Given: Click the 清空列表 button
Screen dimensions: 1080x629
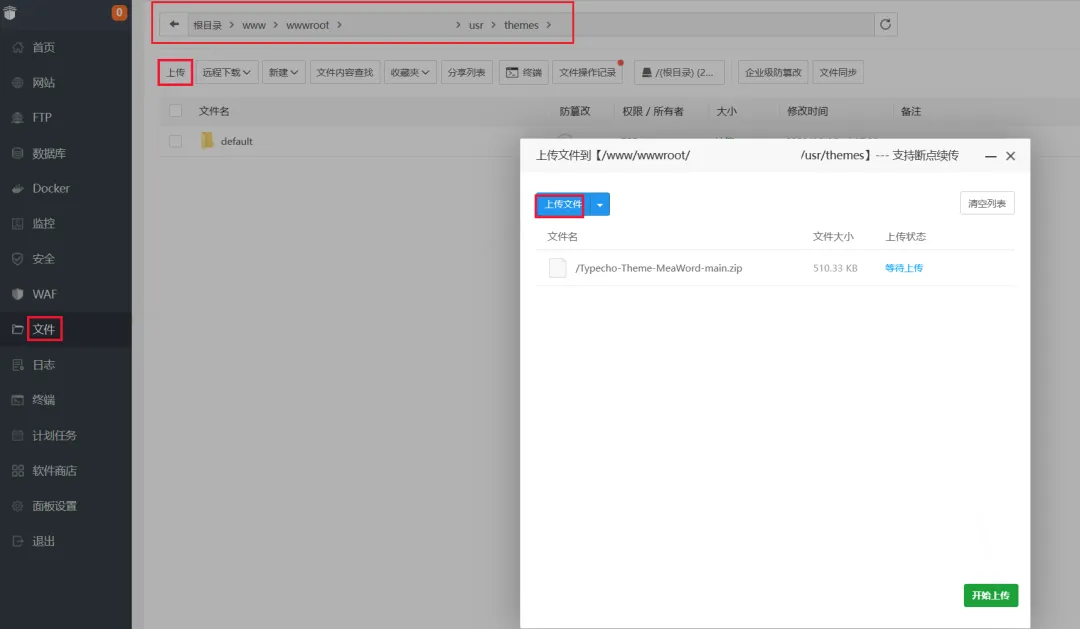Looking at the screenshot, I should (x=987, y=203).
